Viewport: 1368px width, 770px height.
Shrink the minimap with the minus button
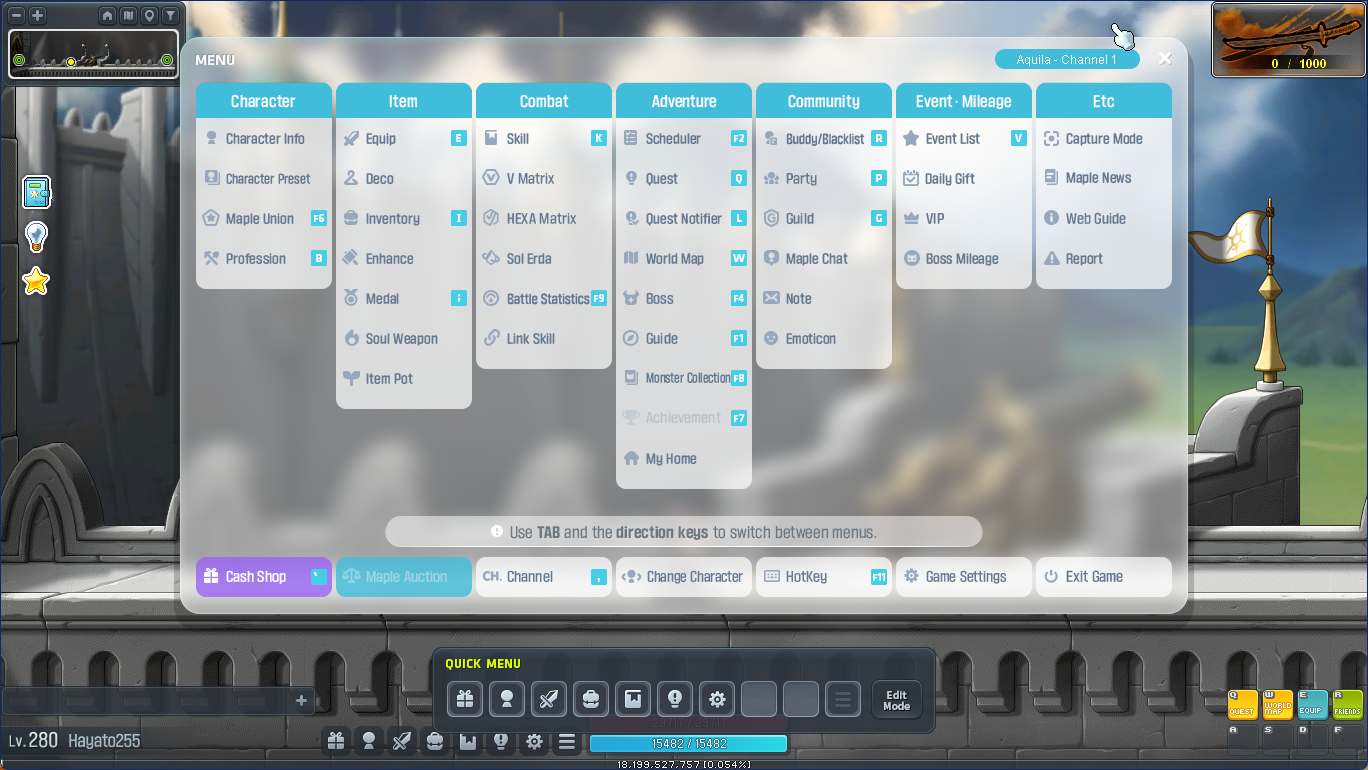point(17,16)
